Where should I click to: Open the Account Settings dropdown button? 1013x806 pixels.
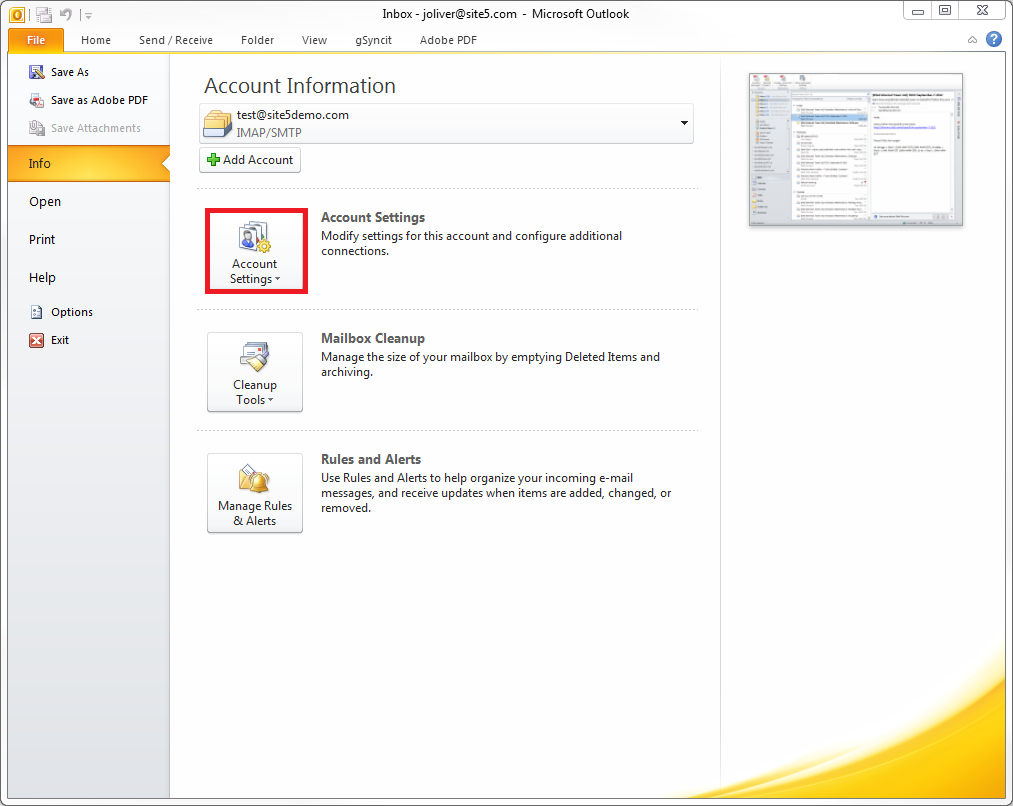255,252
